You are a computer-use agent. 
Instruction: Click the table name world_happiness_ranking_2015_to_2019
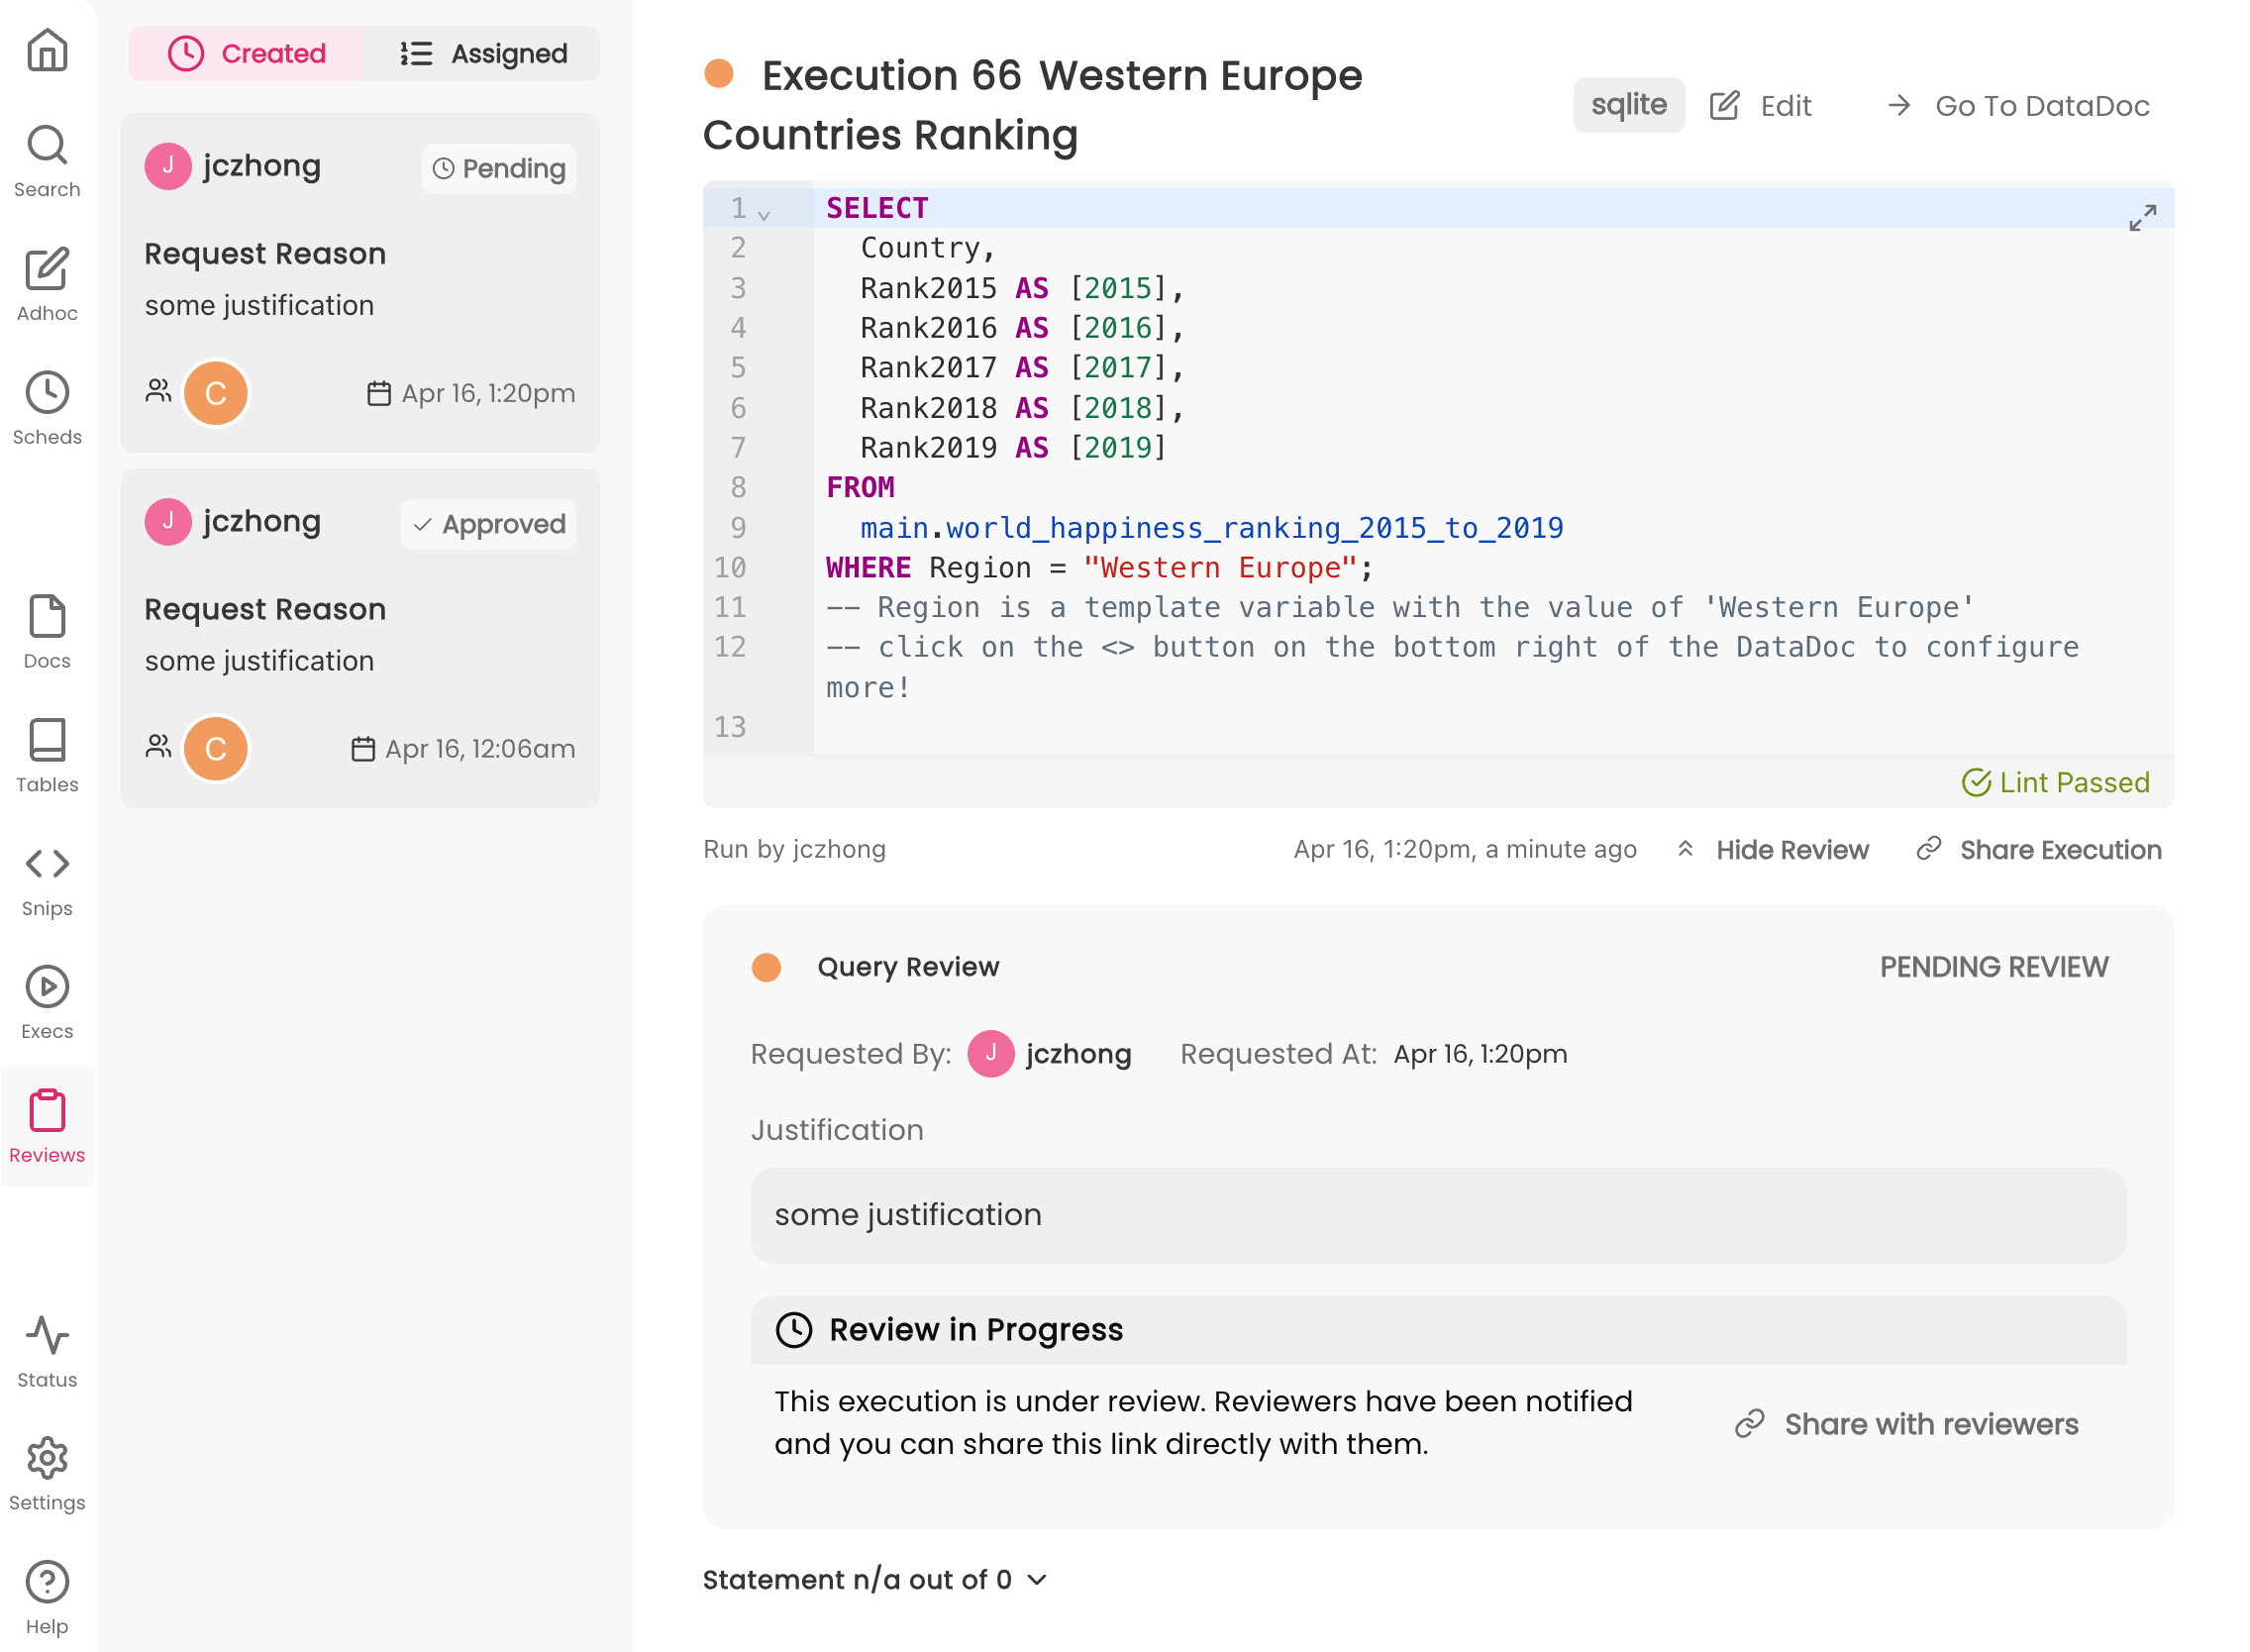coord(1254,528)
